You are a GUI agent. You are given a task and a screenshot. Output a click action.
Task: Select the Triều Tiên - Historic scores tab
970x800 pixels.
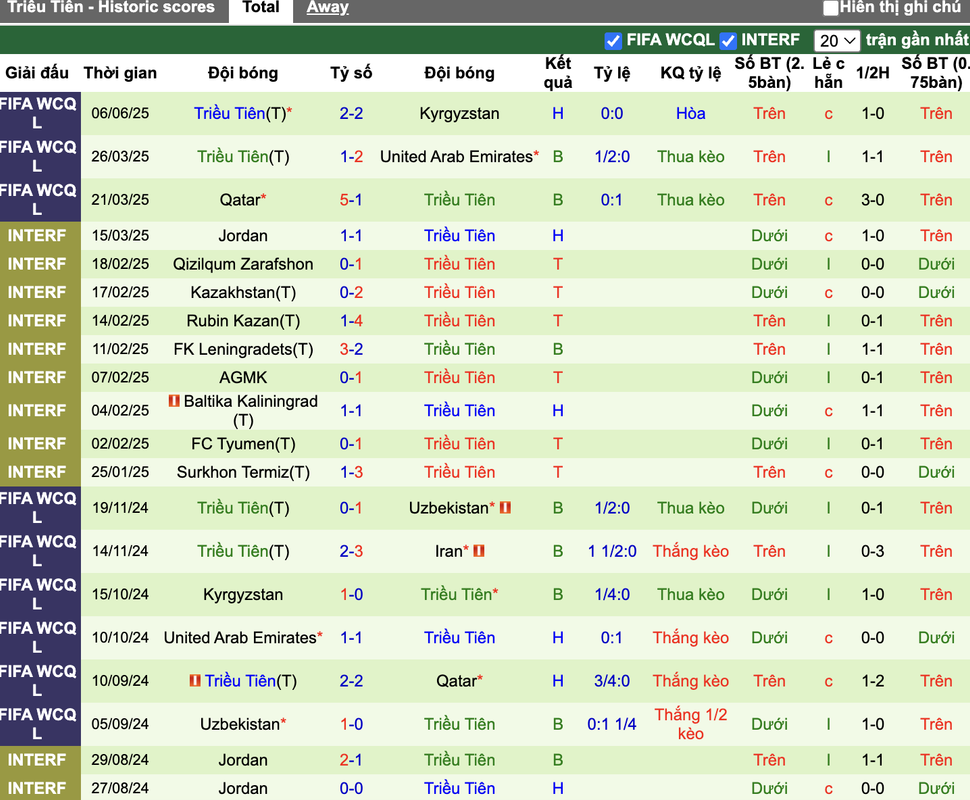click(111, 7)
